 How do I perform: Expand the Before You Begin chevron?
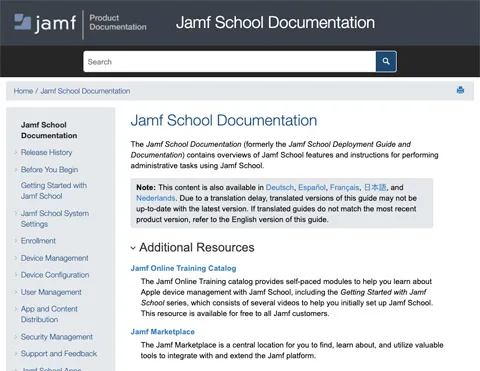coord(16,170)
